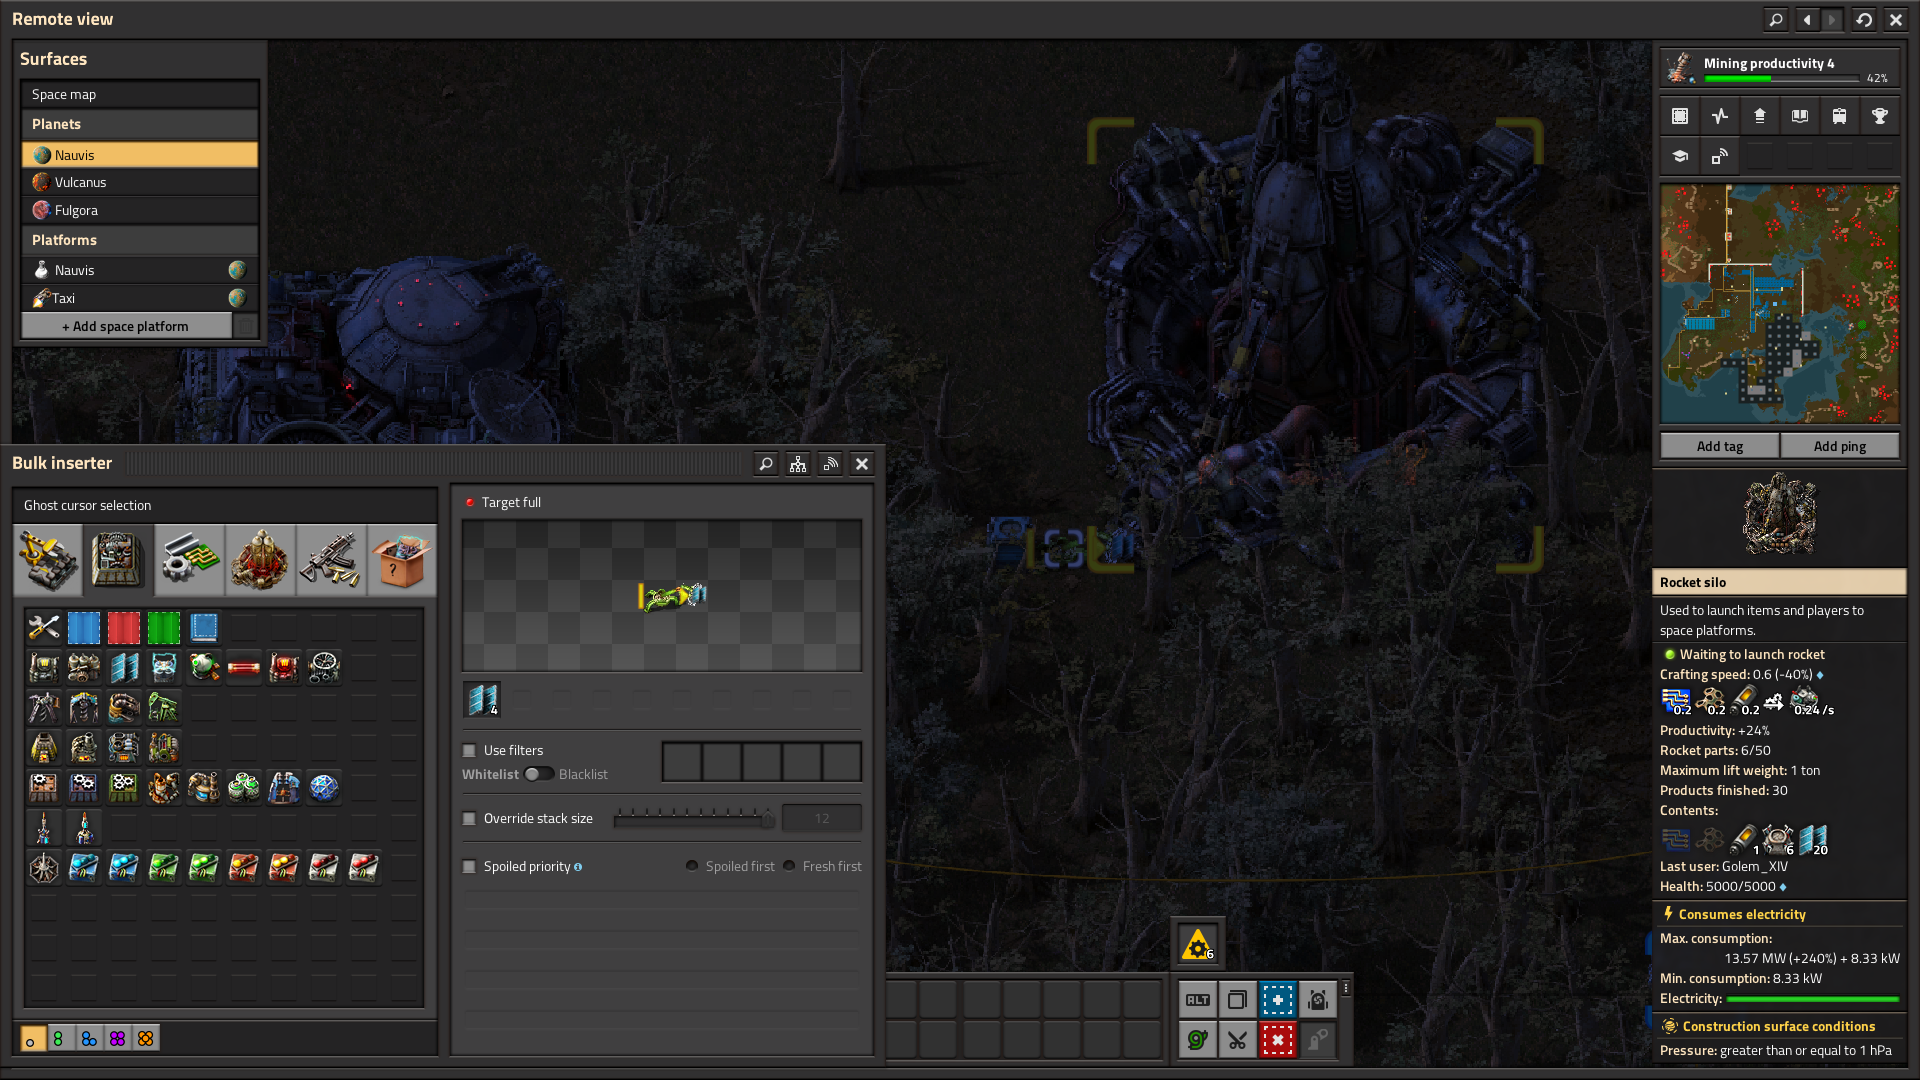
Task: Open the achievements trophy button
Action: coord(1879,116)
